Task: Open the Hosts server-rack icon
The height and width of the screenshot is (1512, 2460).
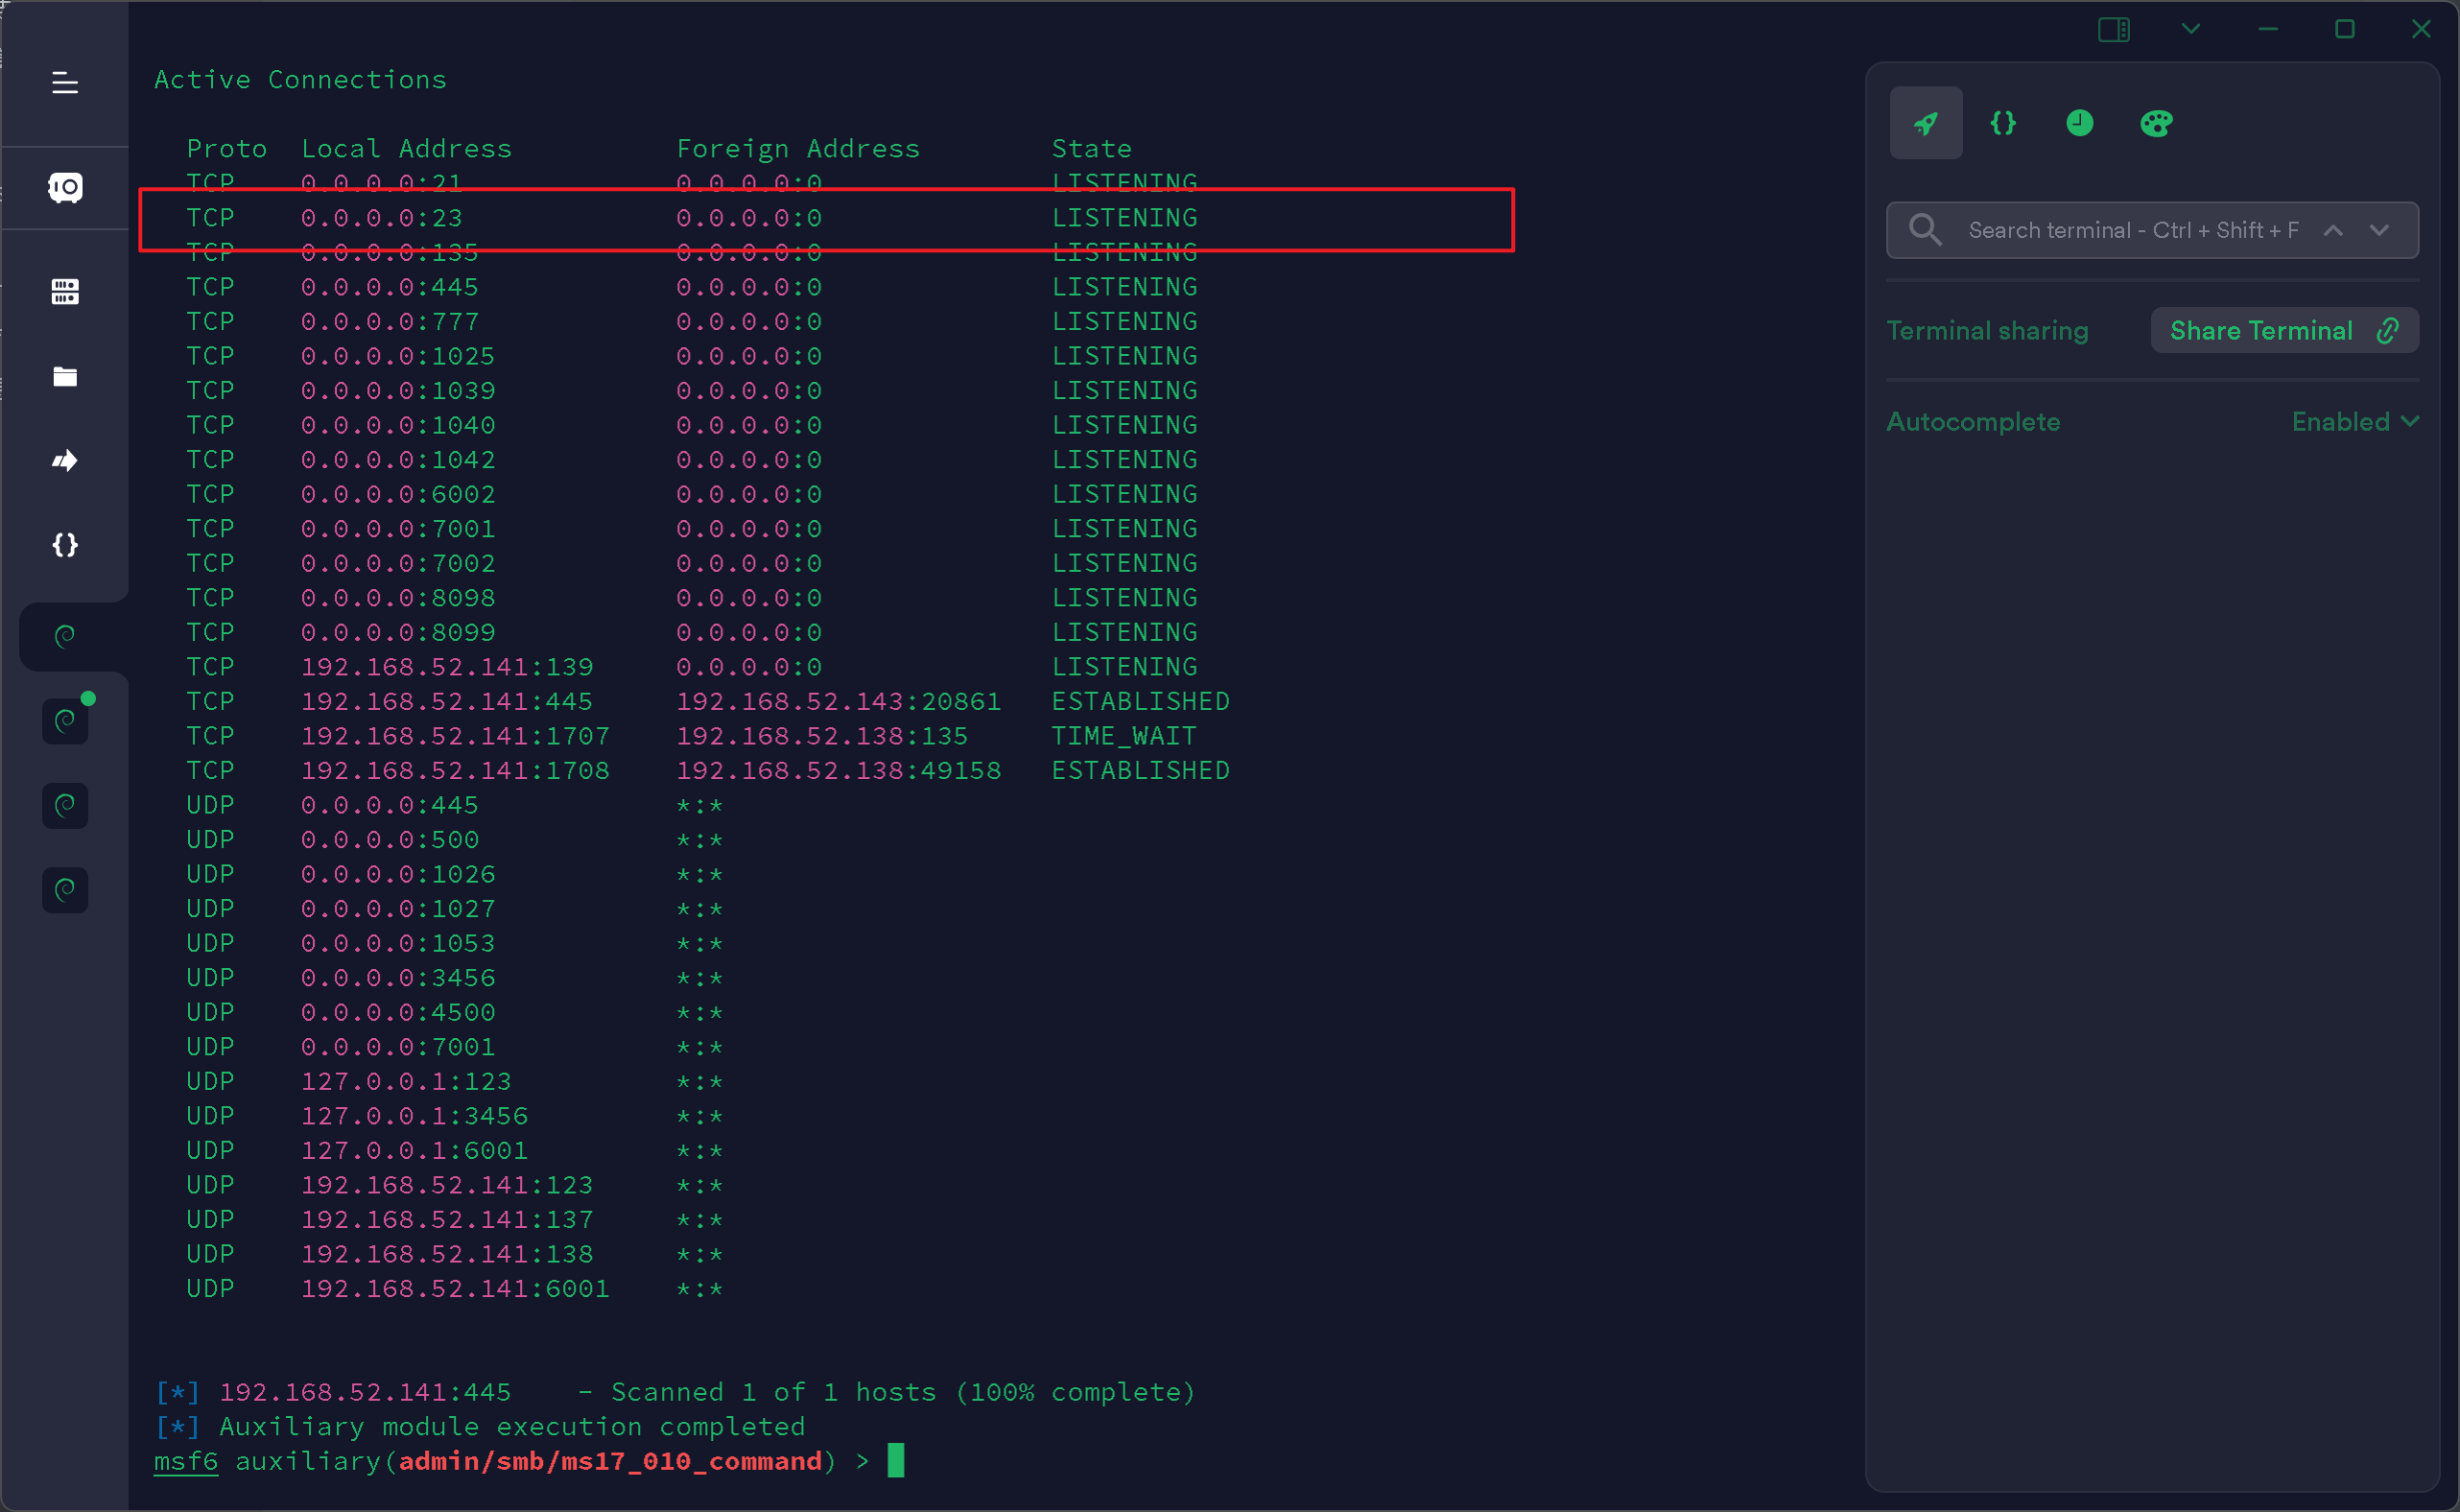Action: [65, 292]
